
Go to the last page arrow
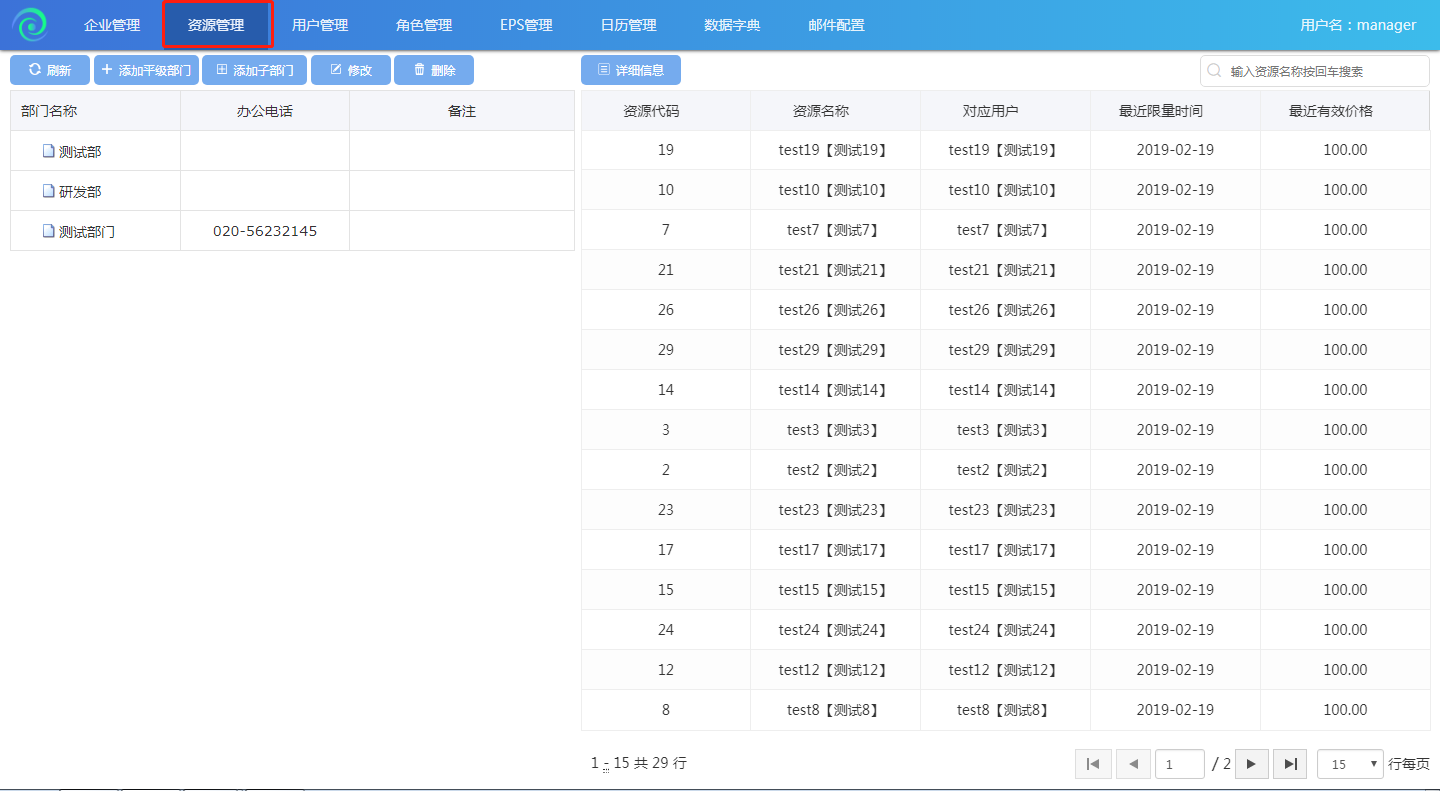point(1290,764)
